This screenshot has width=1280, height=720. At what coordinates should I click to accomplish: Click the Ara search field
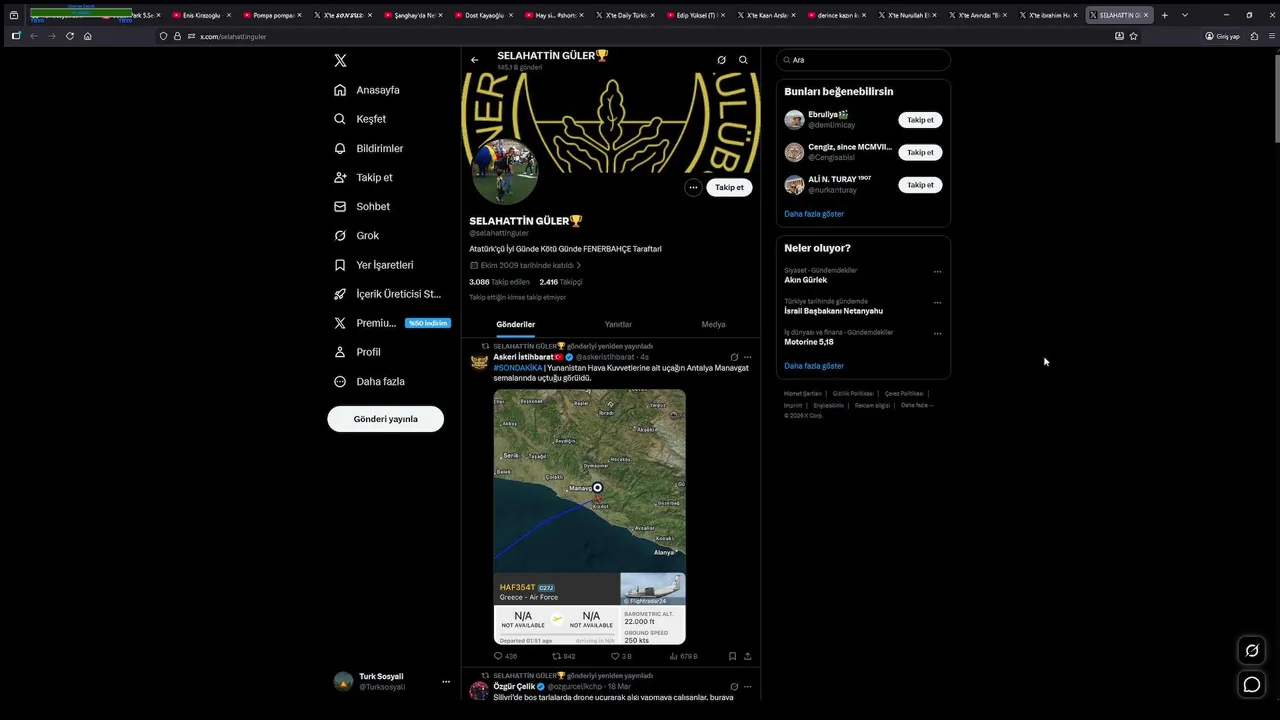click(x=864, y=60)
